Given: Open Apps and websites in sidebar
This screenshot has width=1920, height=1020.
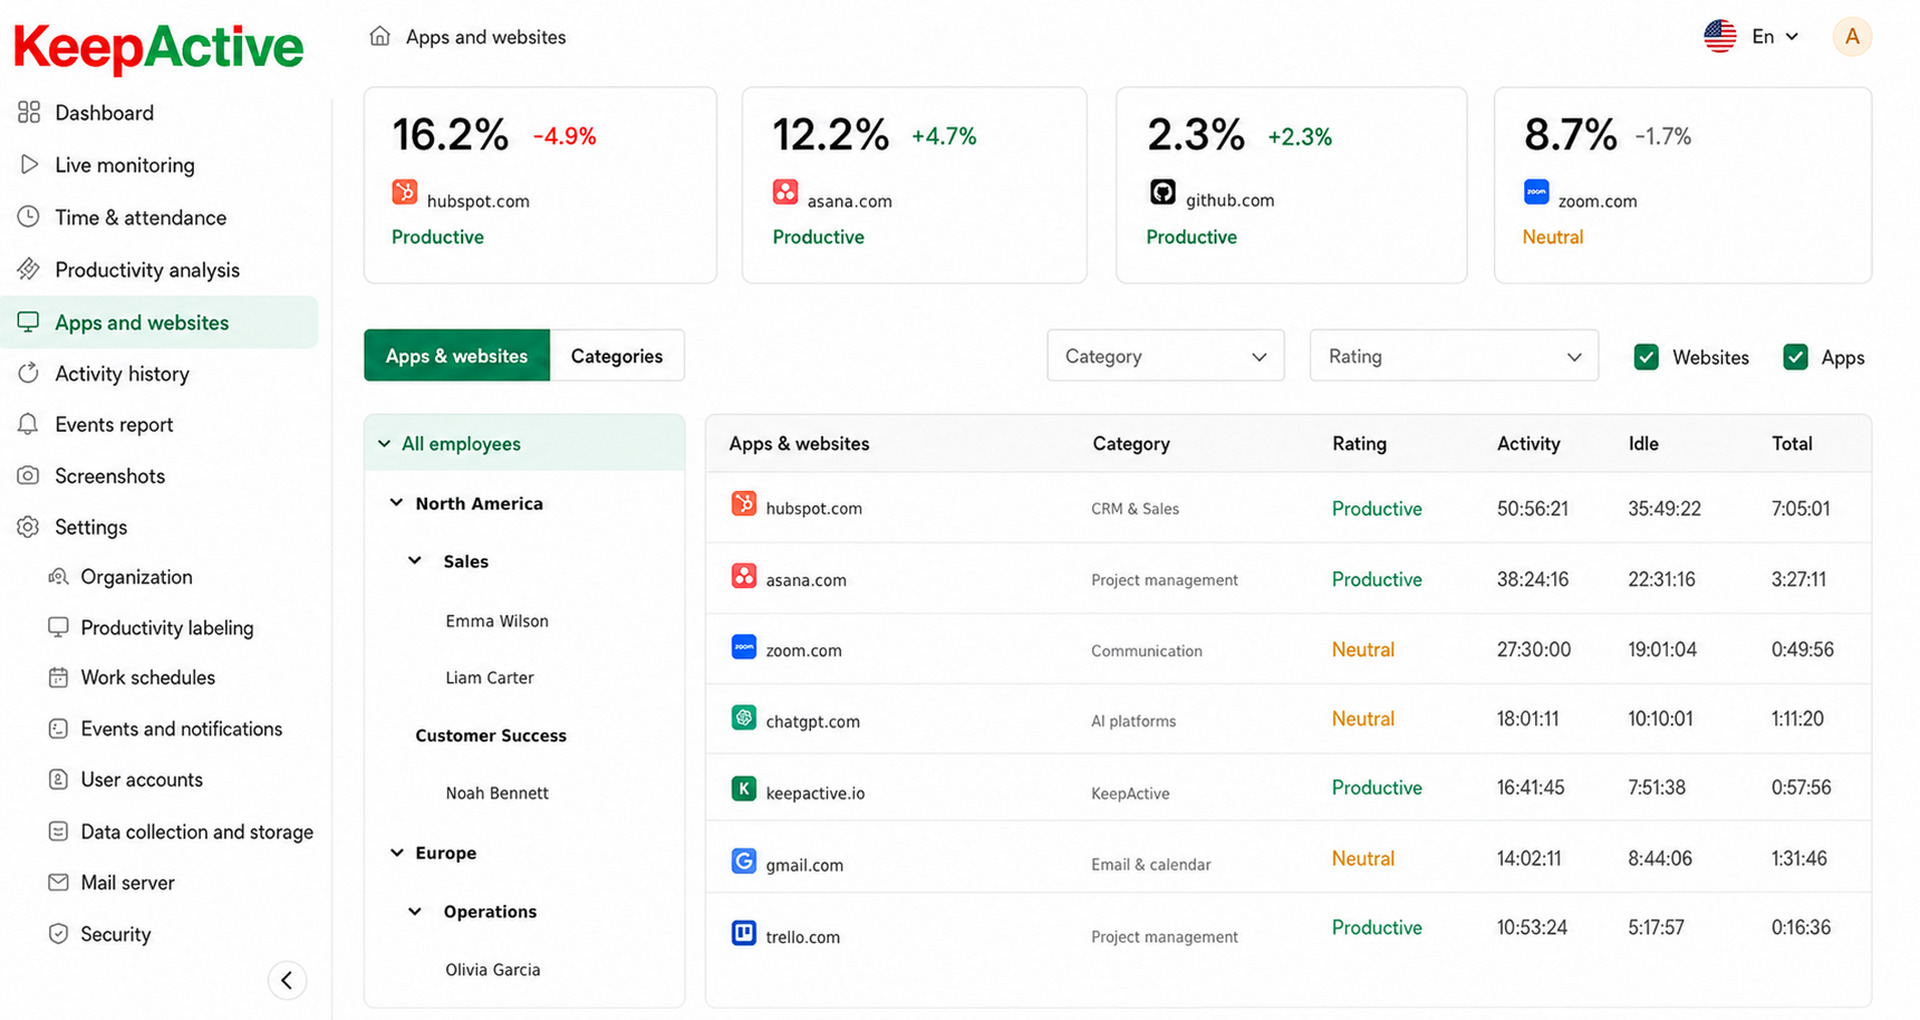Looking at the screenshot, I should coord(160,322).
